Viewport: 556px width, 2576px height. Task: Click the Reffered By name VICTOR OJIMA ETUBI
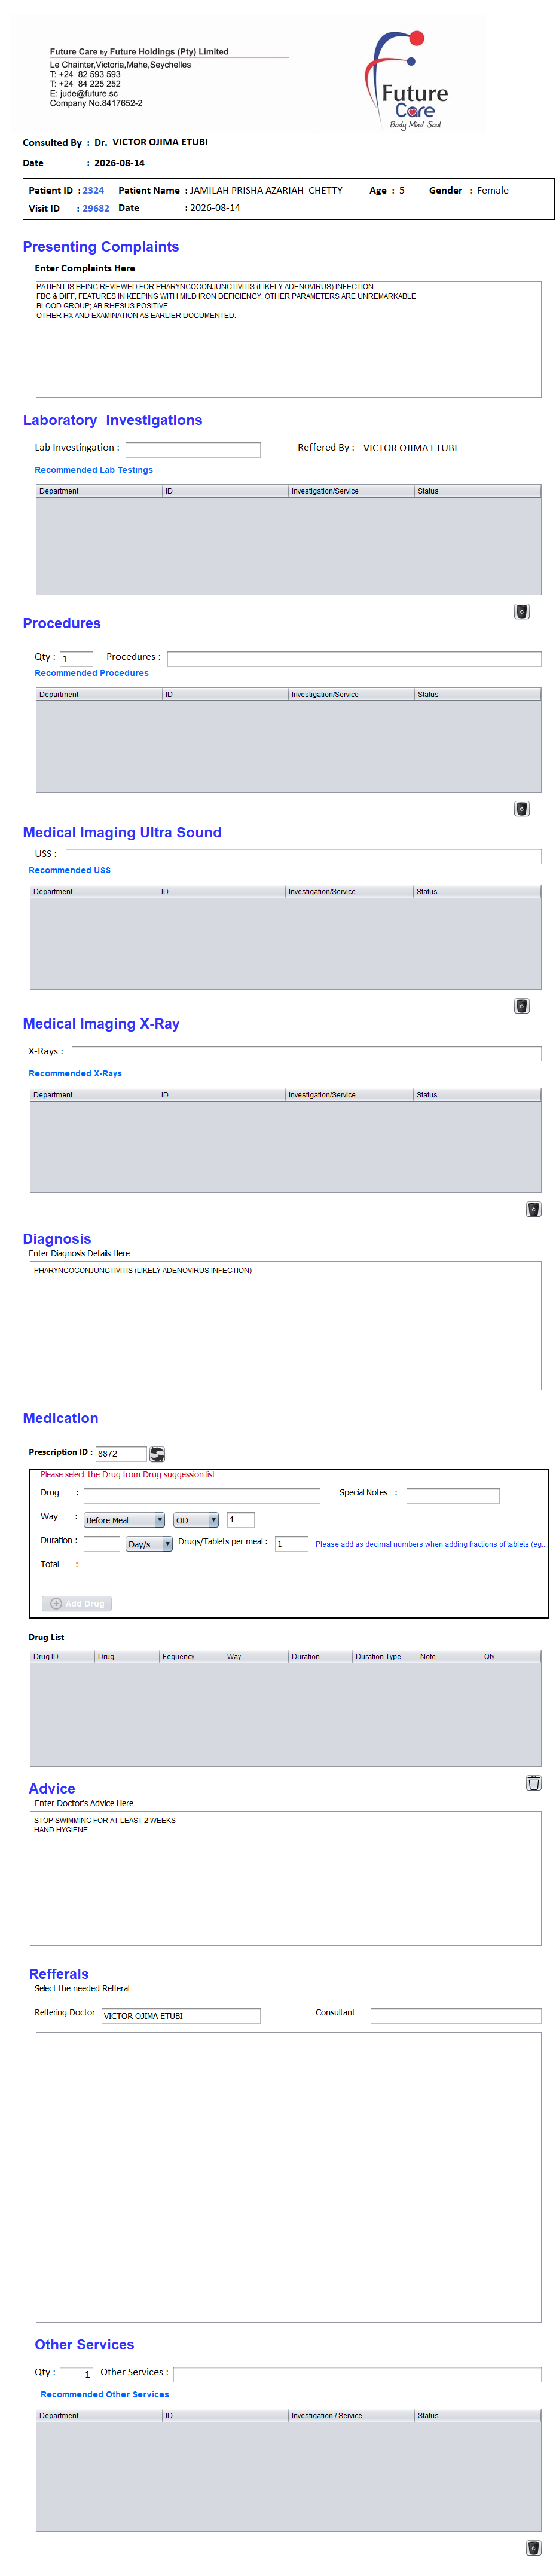click(410, 448)
